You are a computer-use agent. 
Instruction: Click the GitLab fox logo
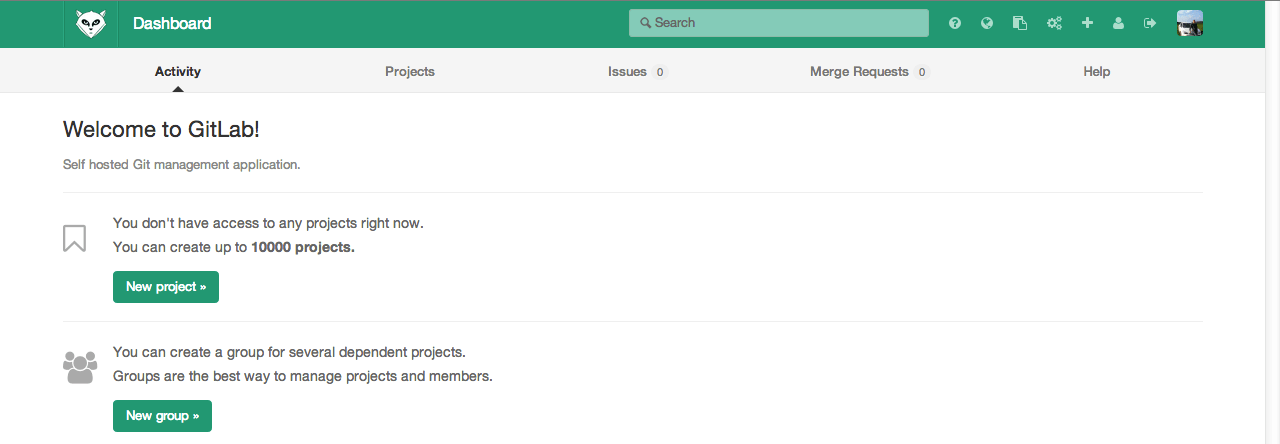pos(91,24)
